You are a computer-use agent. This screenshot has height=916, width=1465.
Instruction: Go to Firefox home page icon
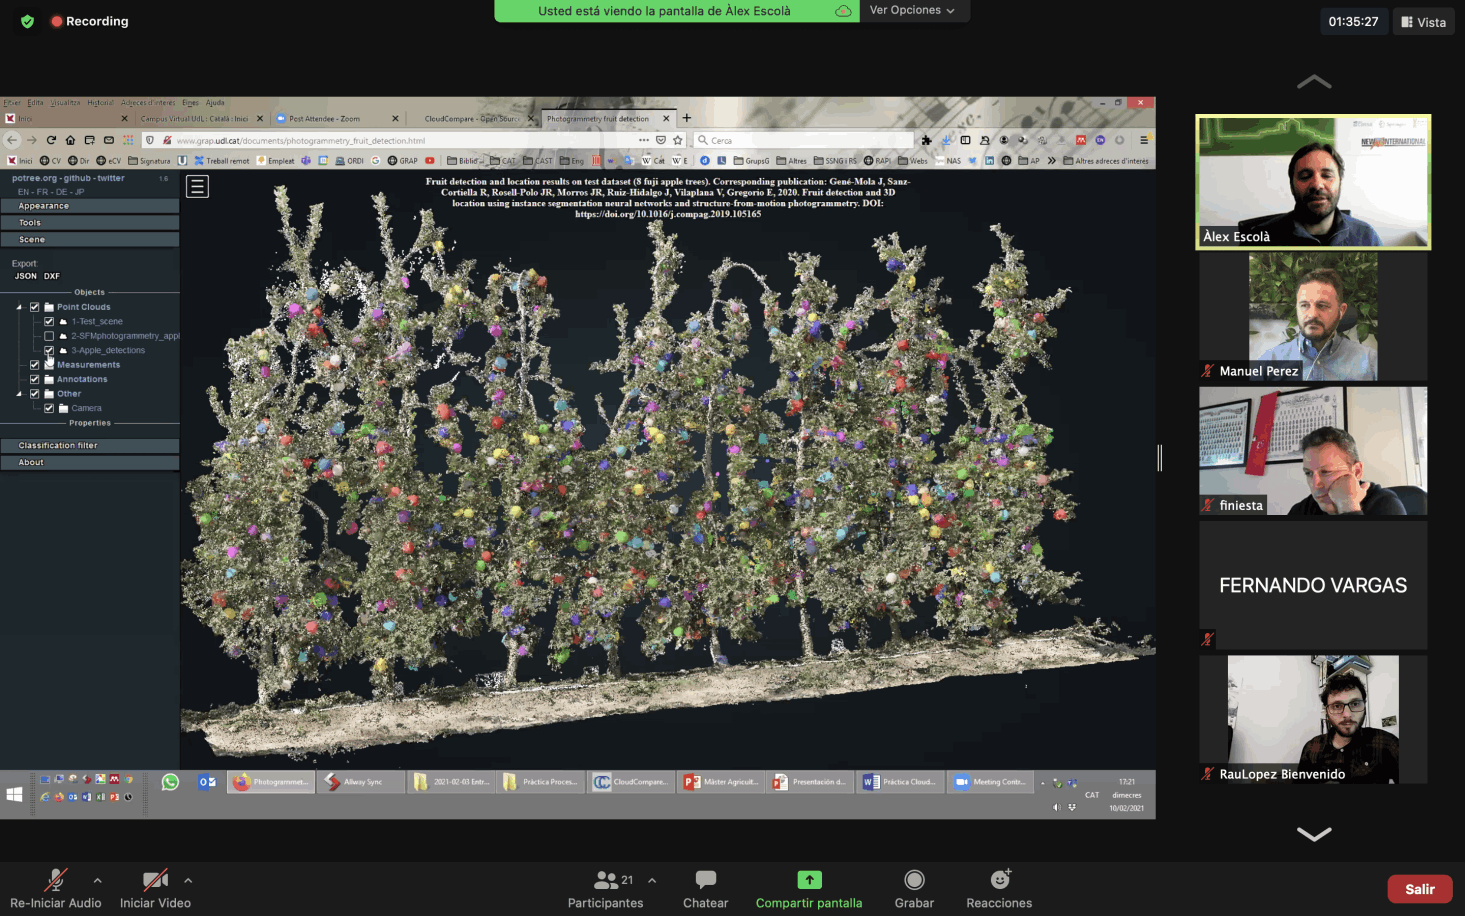coord(70,140)
